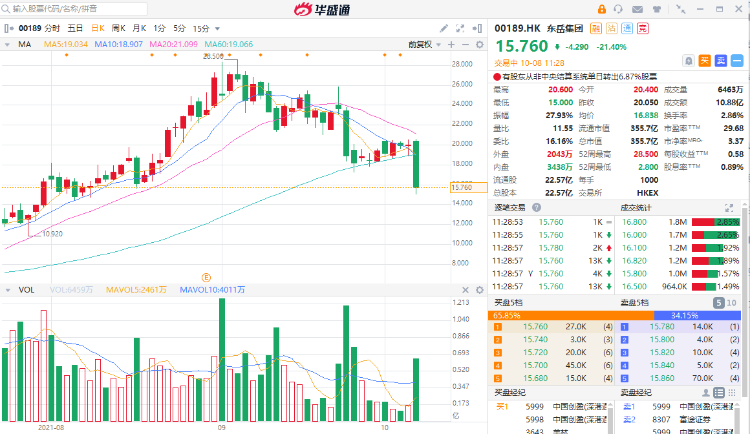Click MA60:19.066 indicator label
Viewport: 750px width, 434px height.
229,44
